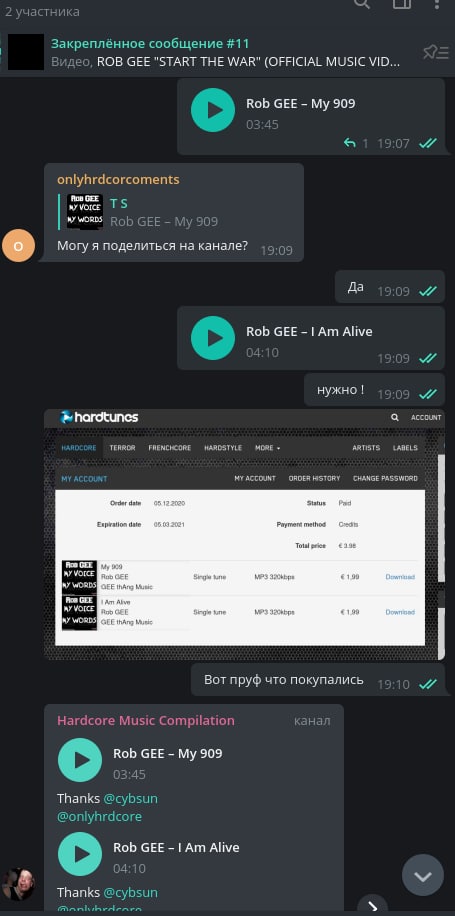Screen dimensions: 455x916
Task: Play first outgoing Rob GEE – My 909 audio
Action: click(213, 110)
